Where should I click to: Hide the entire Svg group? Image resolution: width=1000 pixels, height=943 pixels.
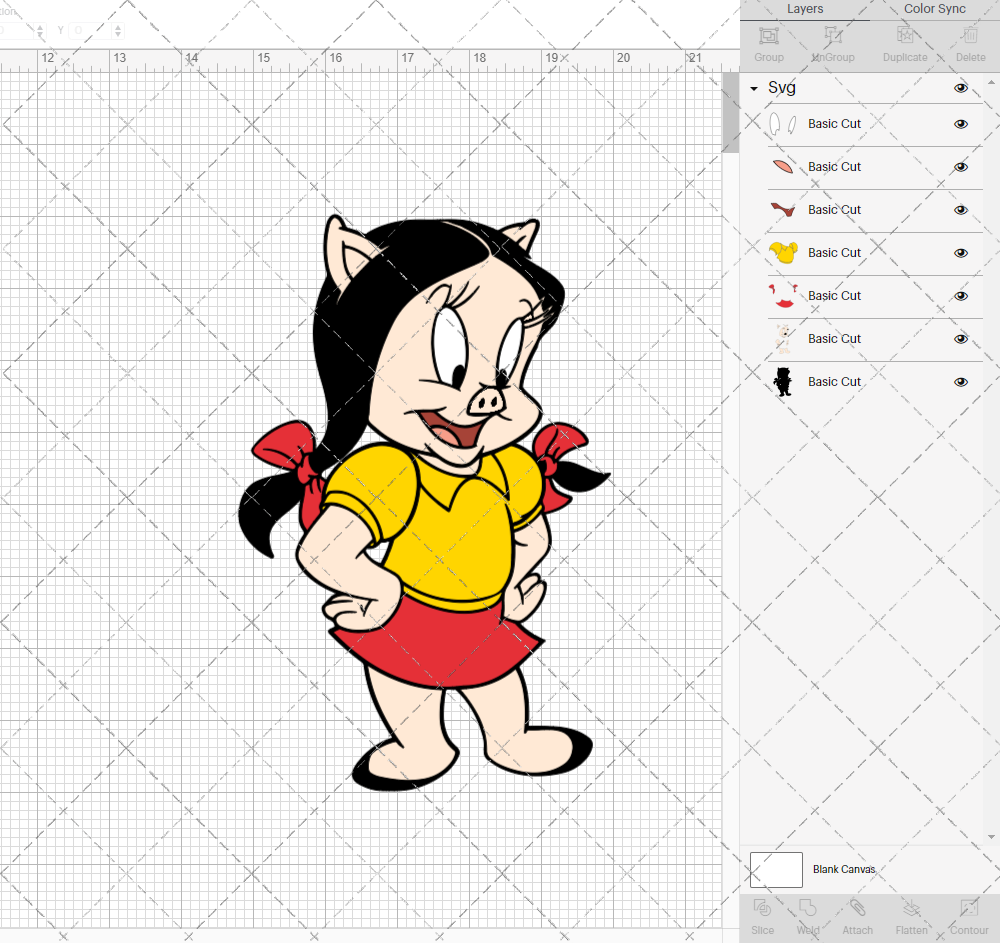(x=961, y=88)
